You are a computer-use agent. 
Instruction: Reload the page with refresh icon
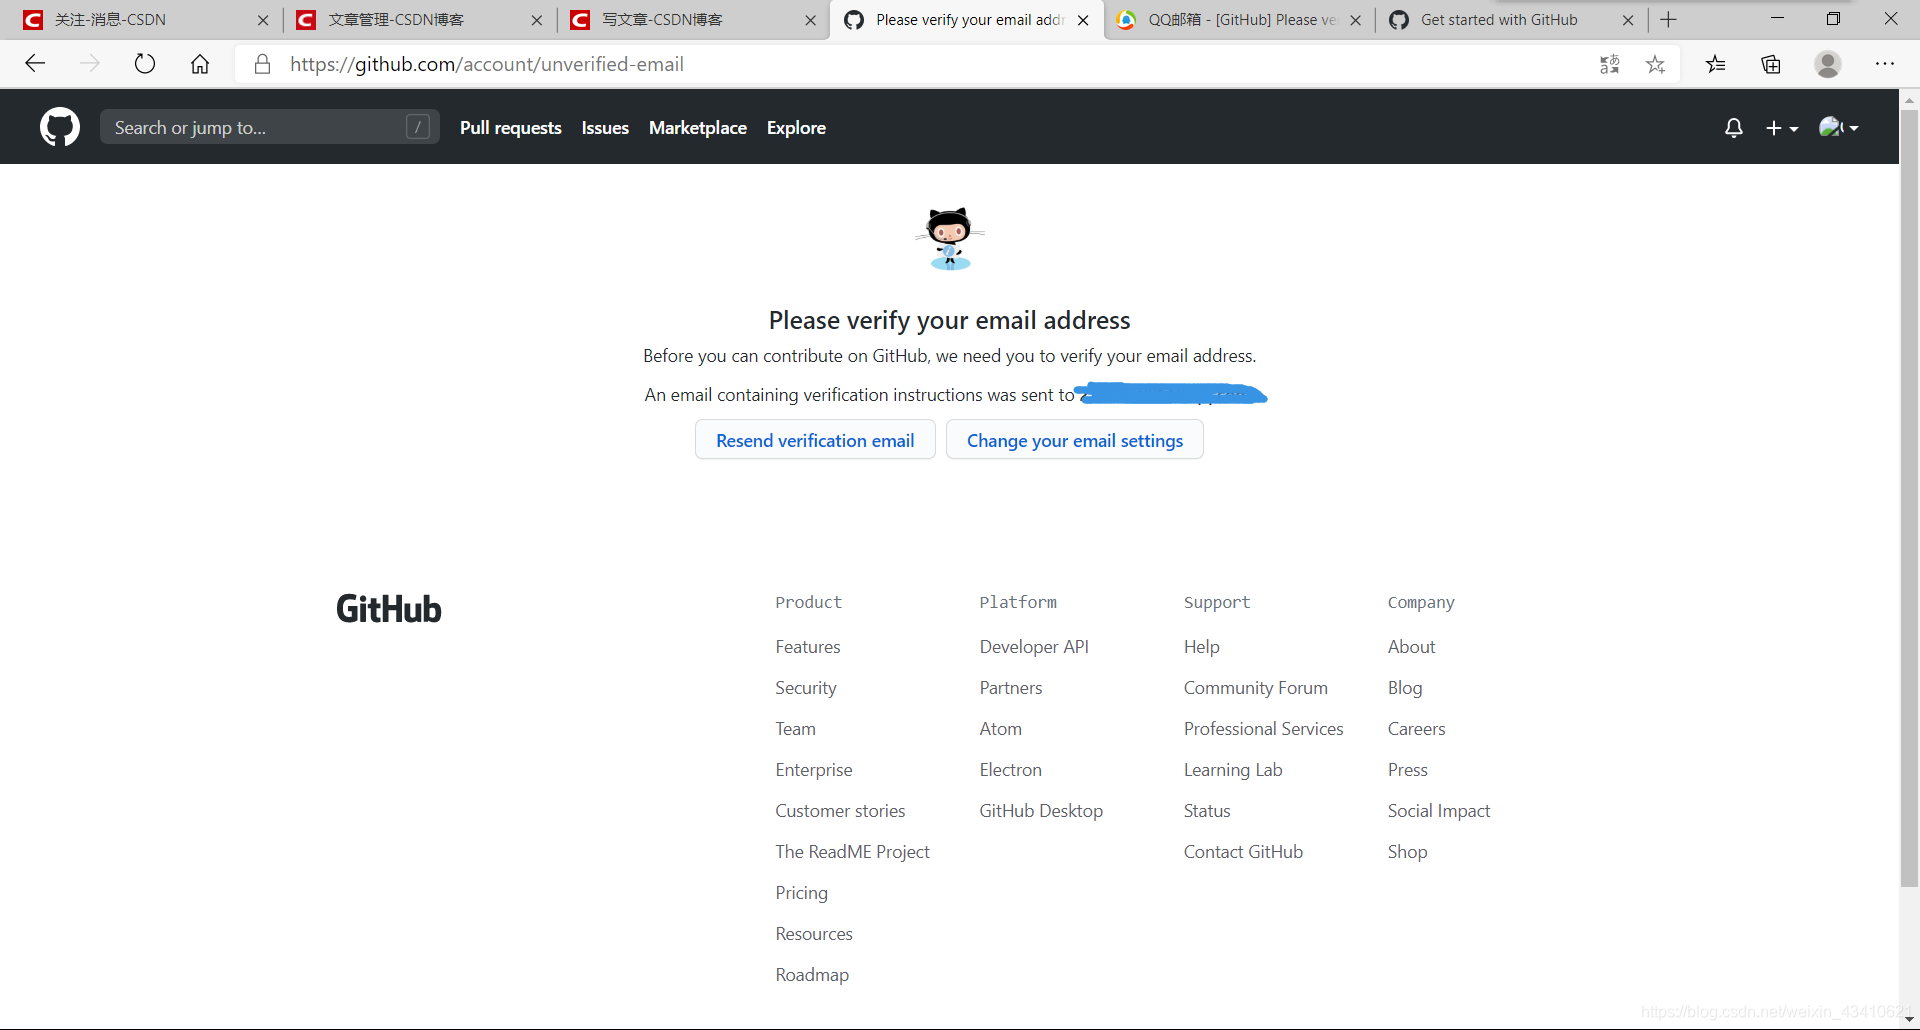point(145,64)
